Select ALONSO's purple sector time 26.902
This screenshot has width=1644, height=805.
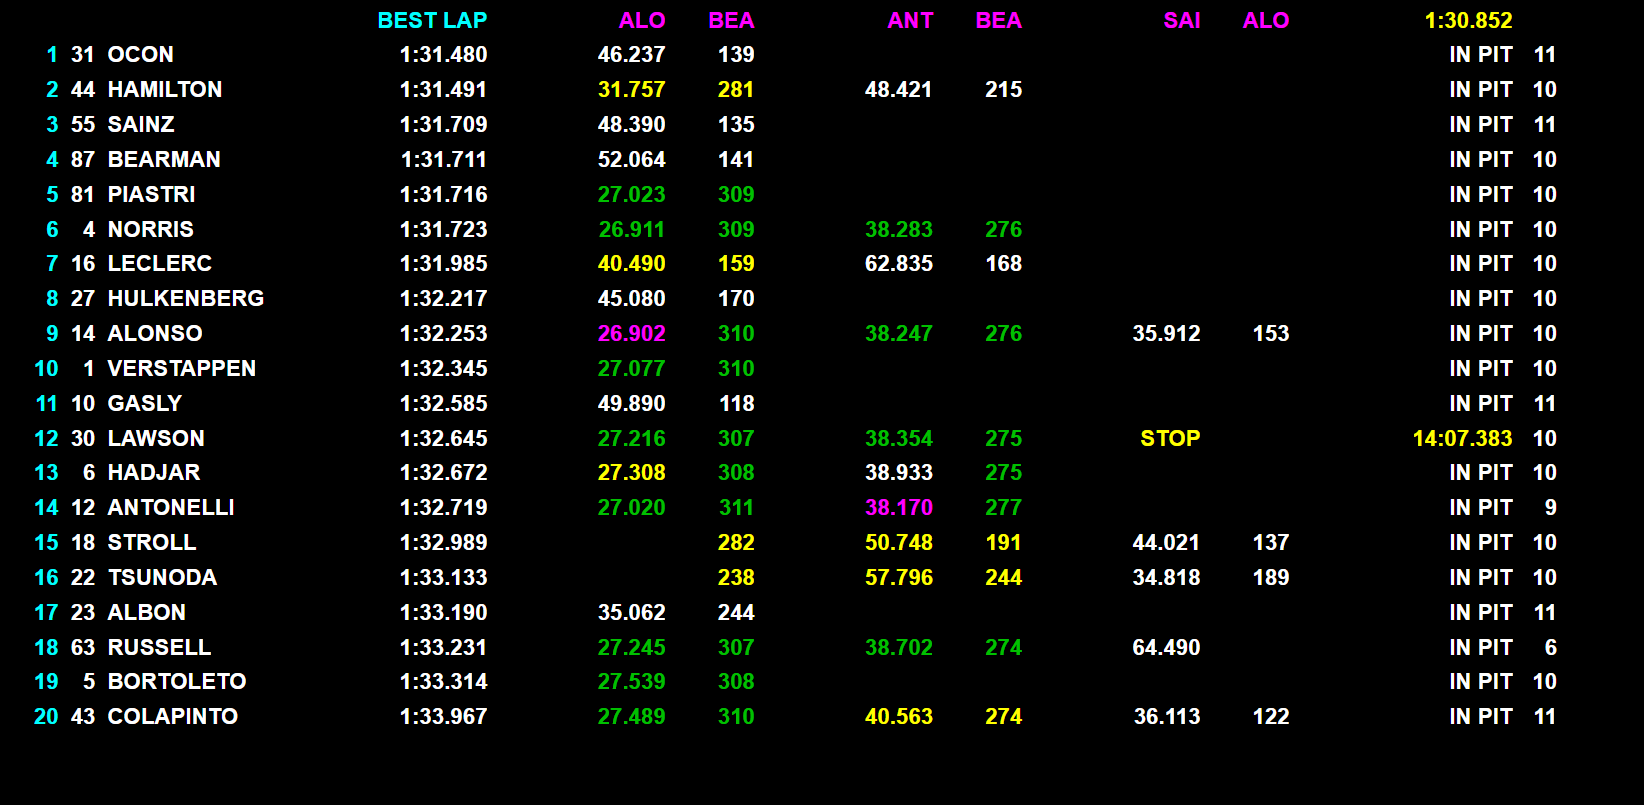coord(631,334)
